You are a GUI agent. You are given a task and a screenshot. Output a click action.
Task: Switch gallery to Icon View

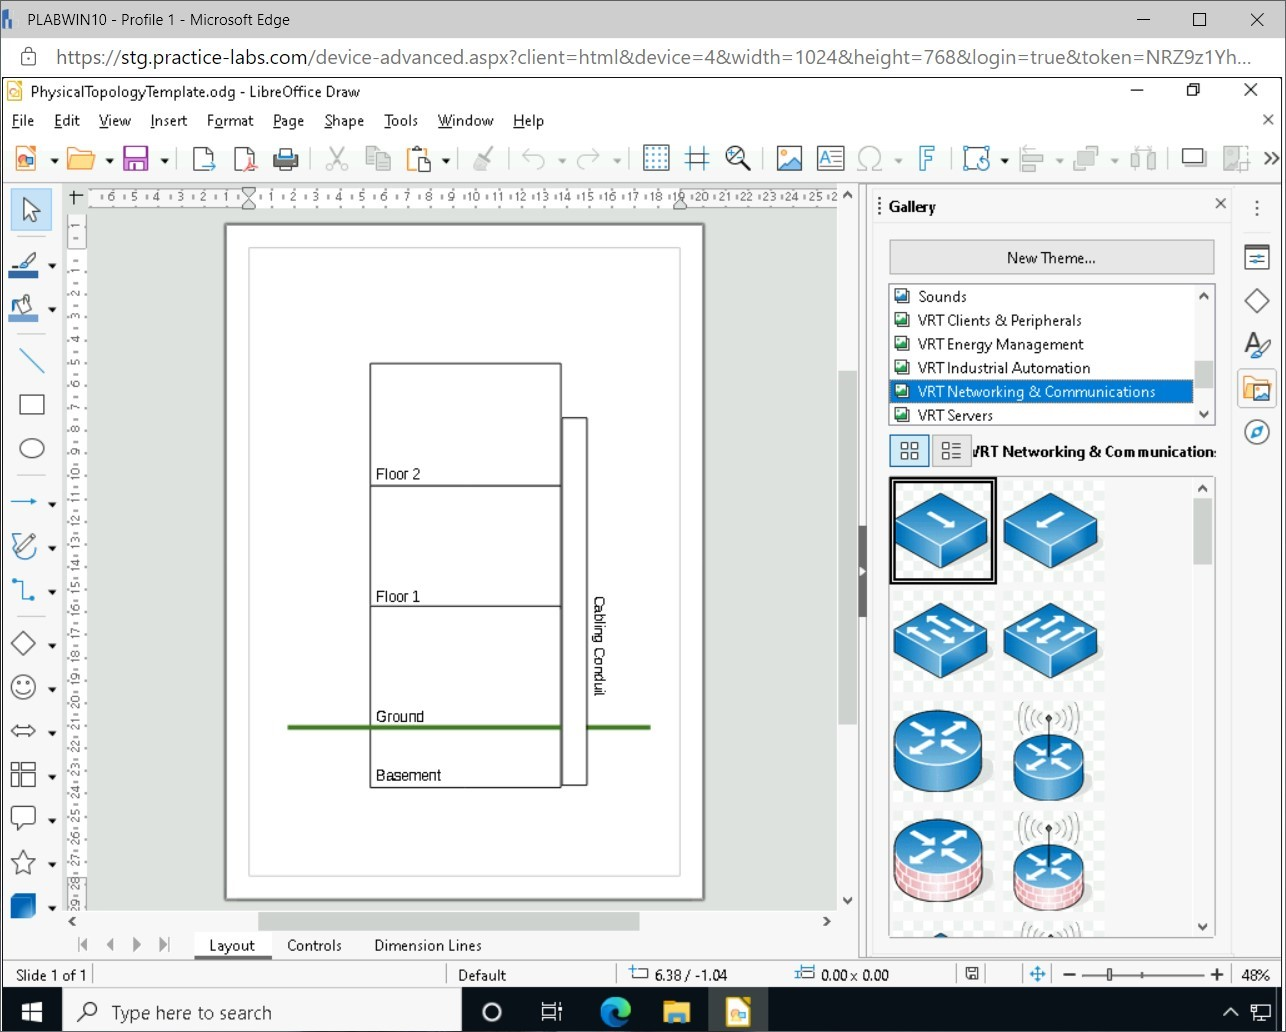pos(909,451)
